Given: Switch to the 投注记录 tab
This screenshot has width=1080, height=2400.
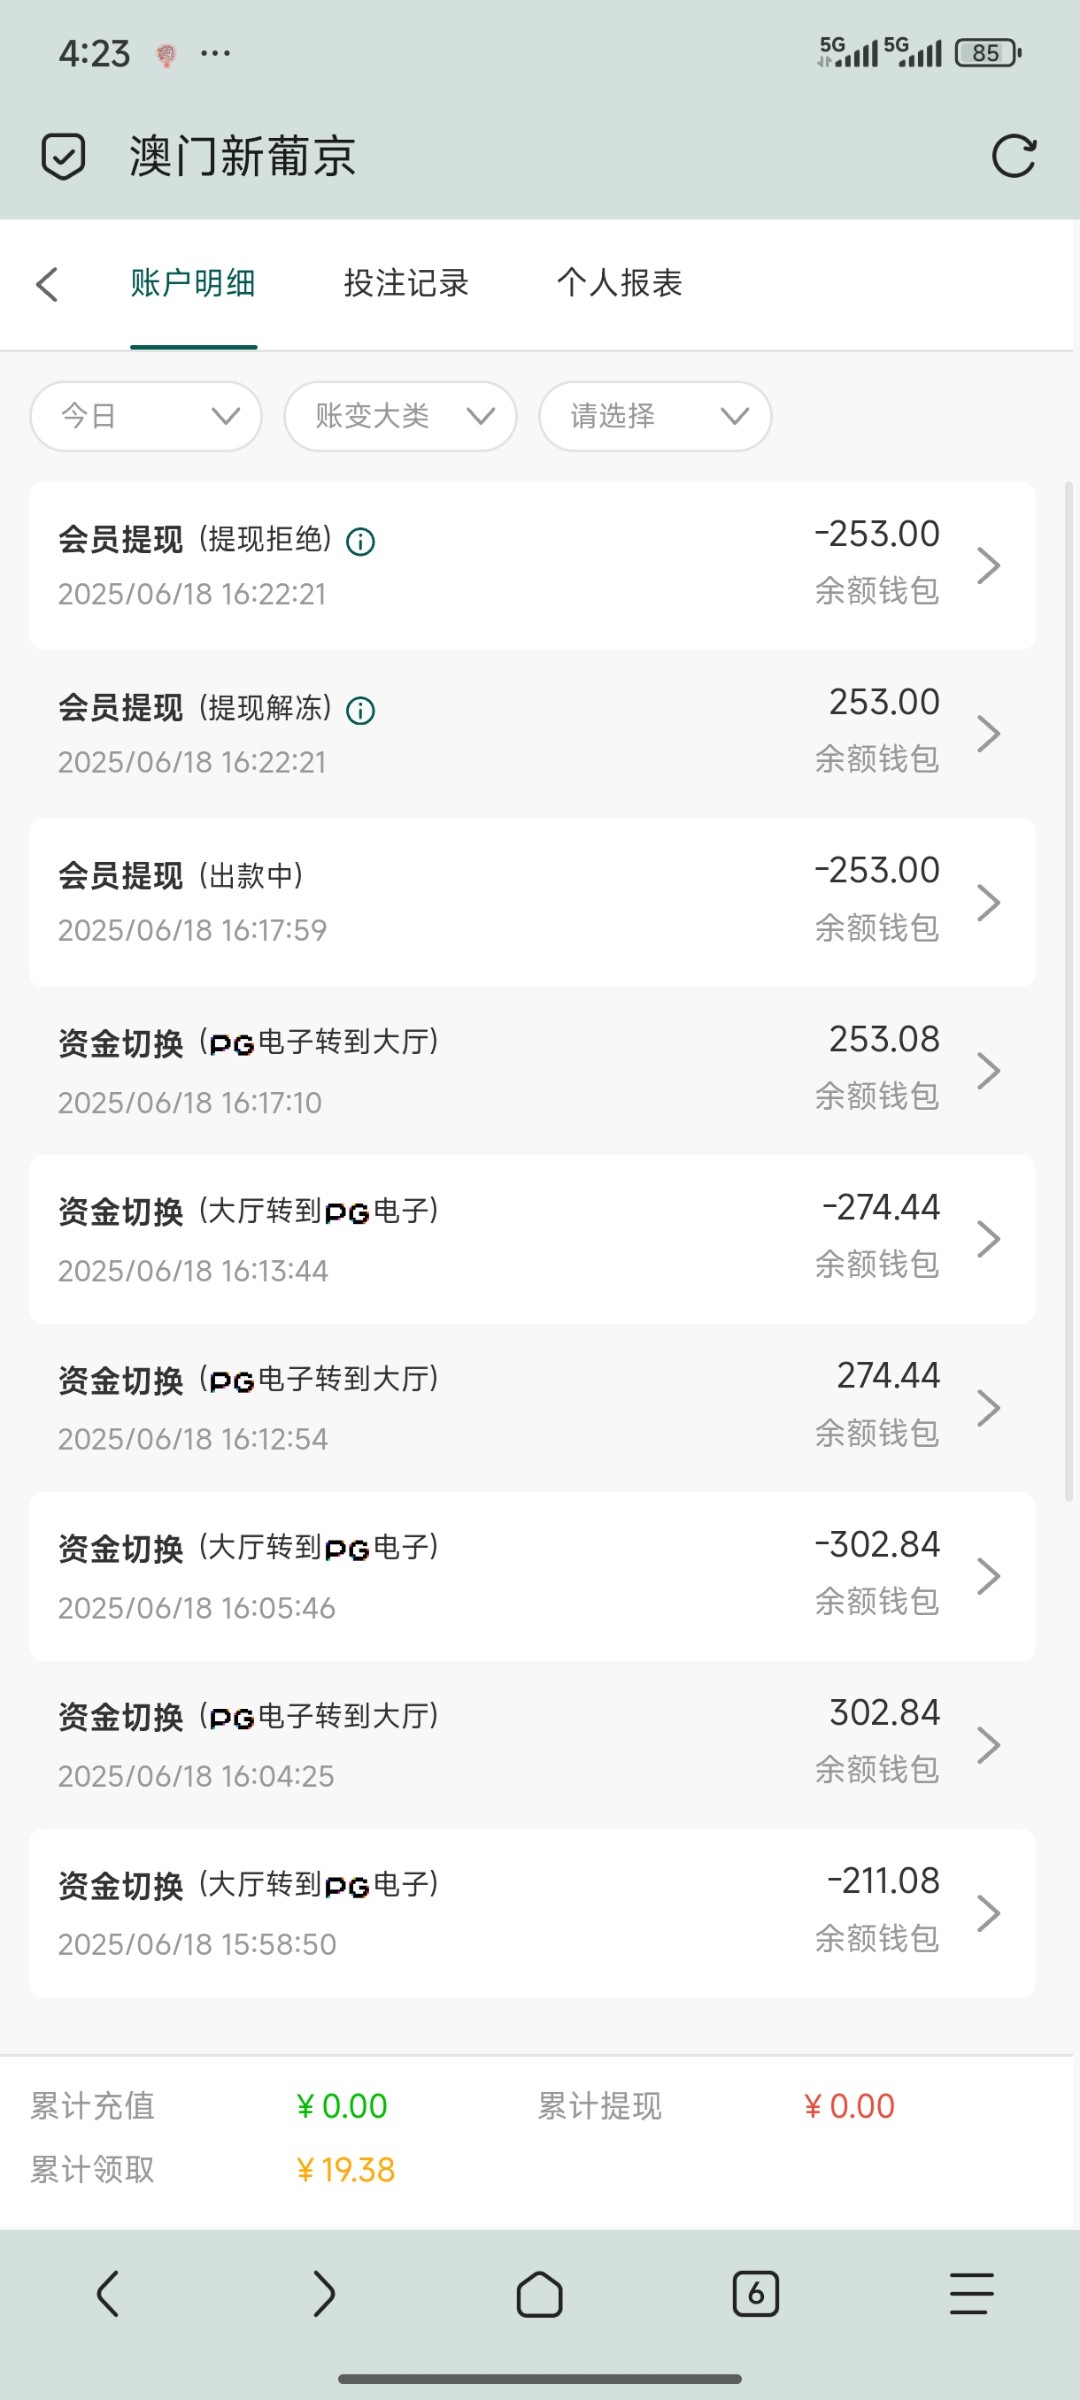Looking at the screenshot, I should (406, 284).
